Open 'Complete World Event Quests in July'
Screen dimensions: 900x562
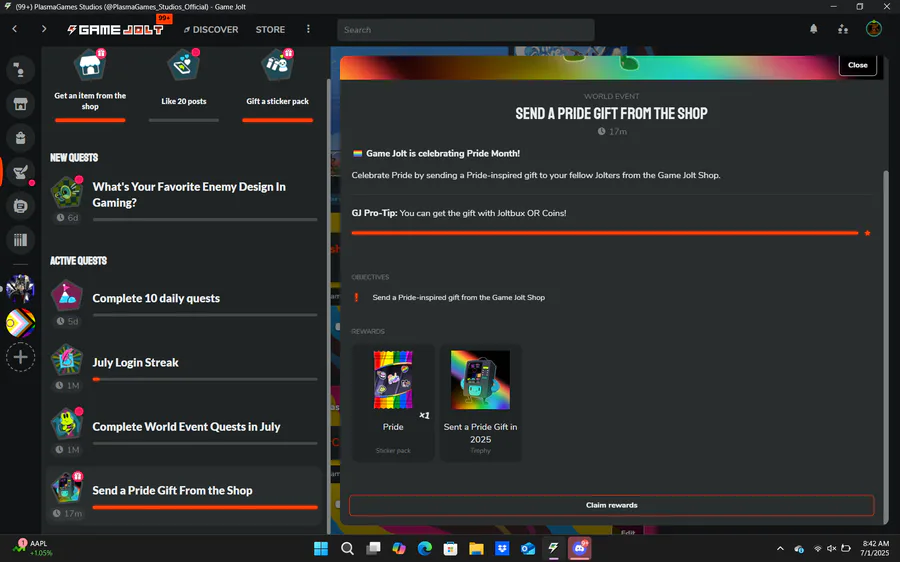[184, 433]
